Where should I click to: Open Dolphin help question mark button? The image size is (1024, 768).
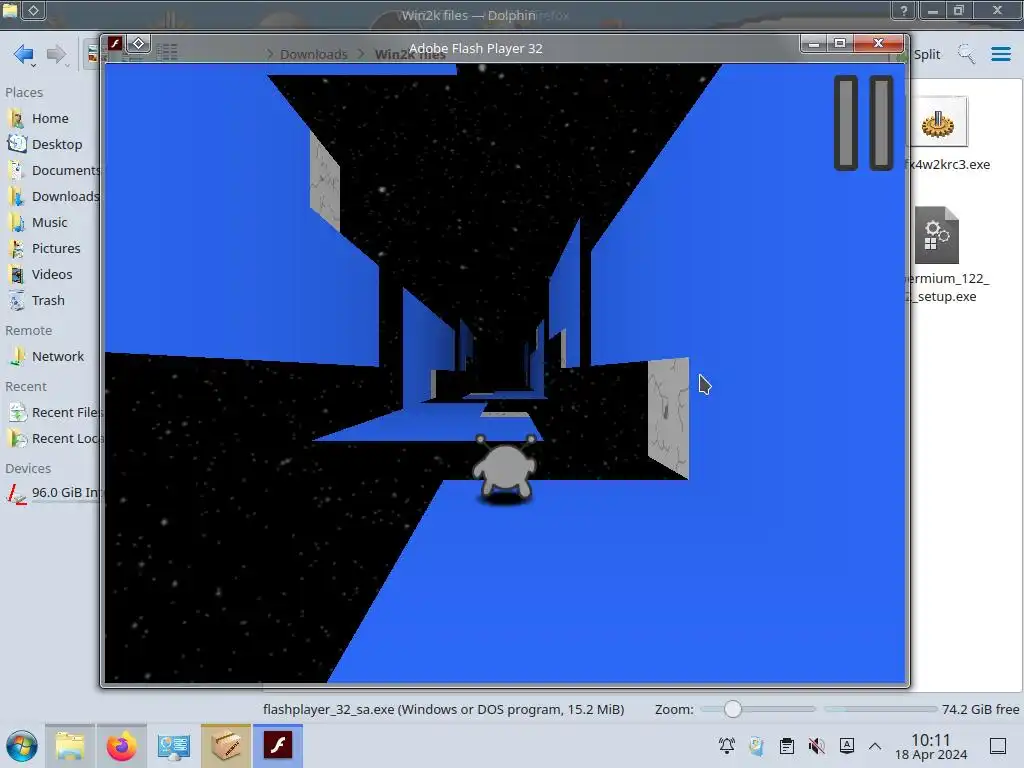903,10
